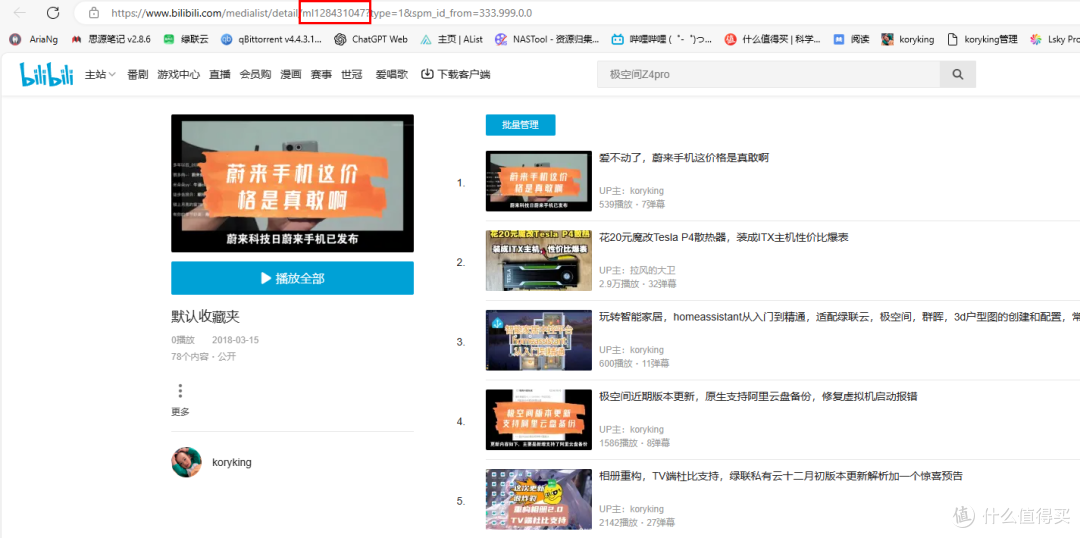1080x538 pixels.
Task: Reload the page with refresh icon
Action: [x=53, y=12]
